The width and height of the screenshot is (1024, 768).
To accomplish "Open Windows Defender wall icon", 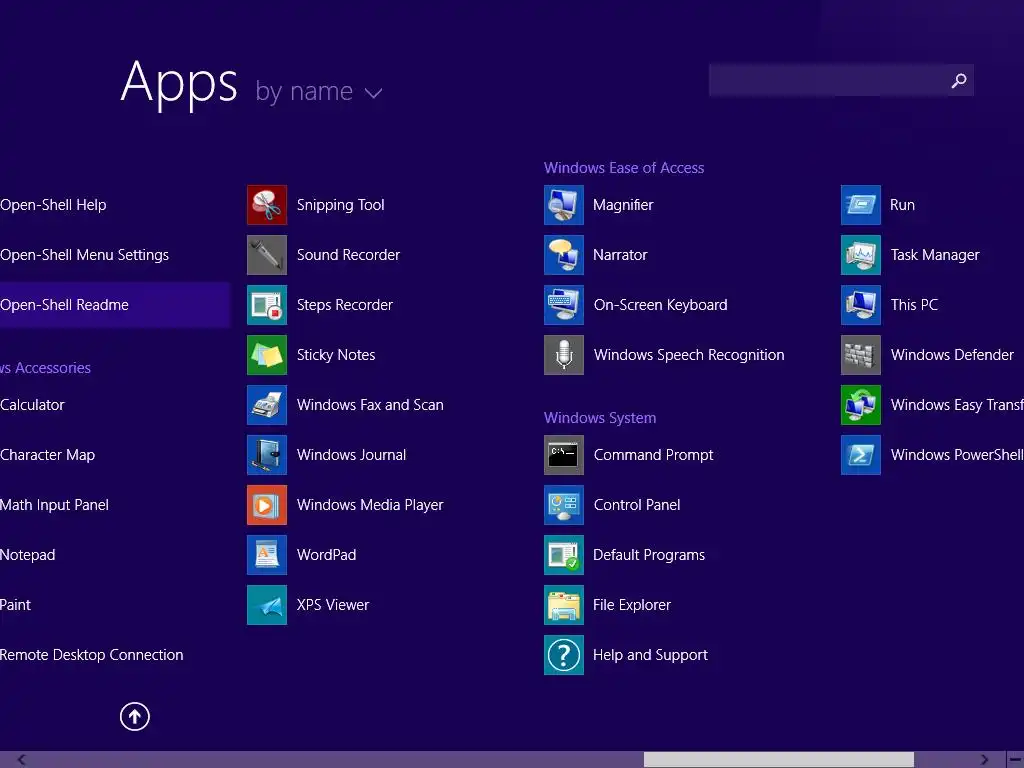I will [x=861, y=355].
